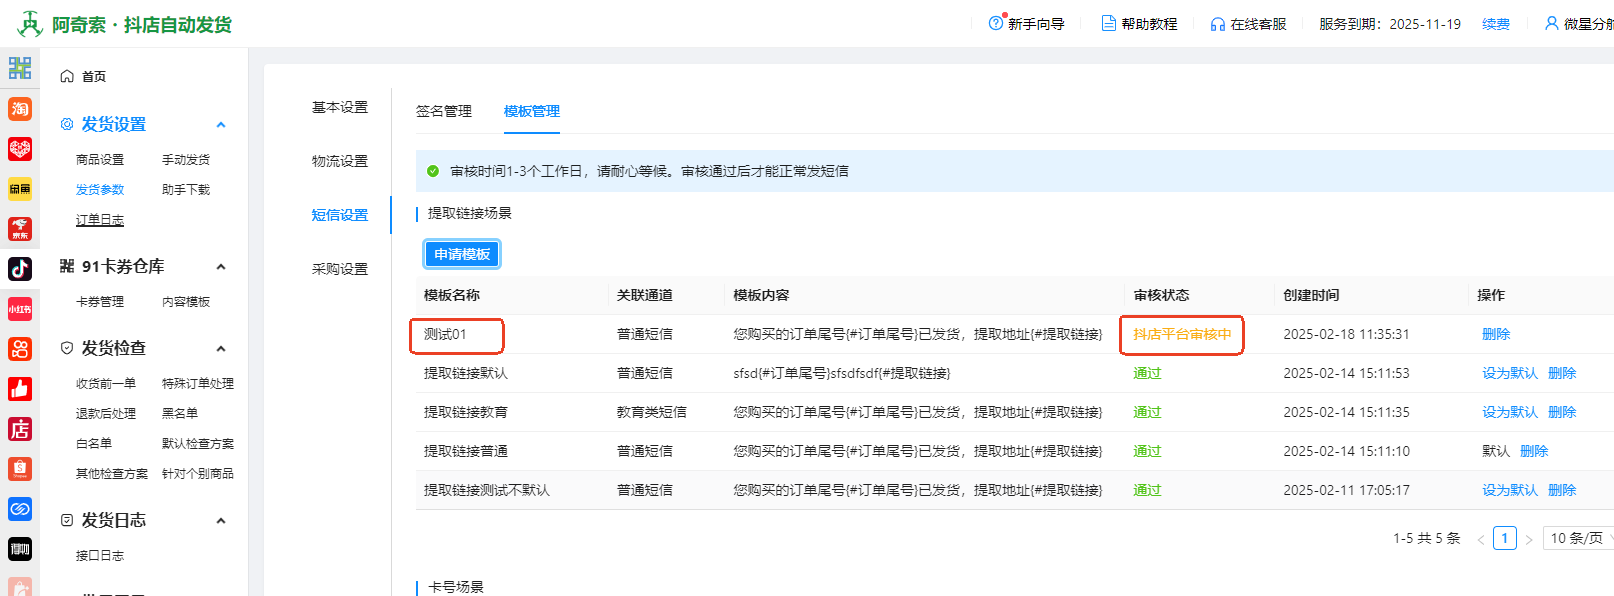Image resolution: width=1614 pixels, height=596 pixels.
Task: Set 提取链接测试不默认 as default
Action: (1510, 490)
